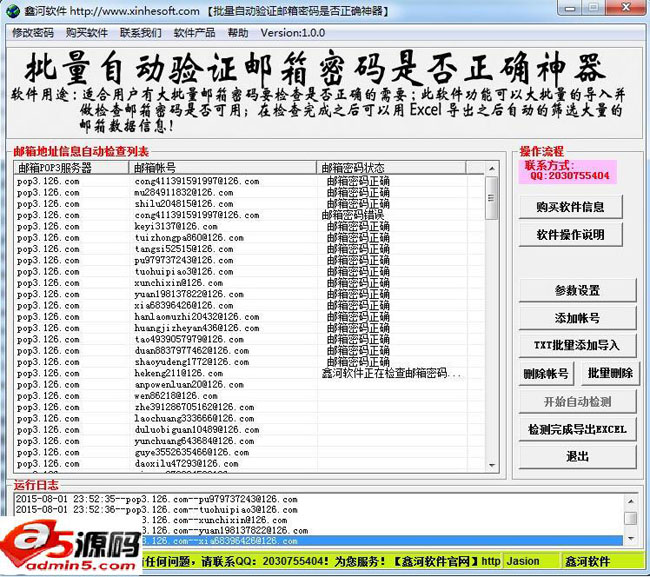Image resolution: width=650 pixels, height=577 pixels.
Task: Select account laochuang333666@126.com row
Action: (249, 418)
